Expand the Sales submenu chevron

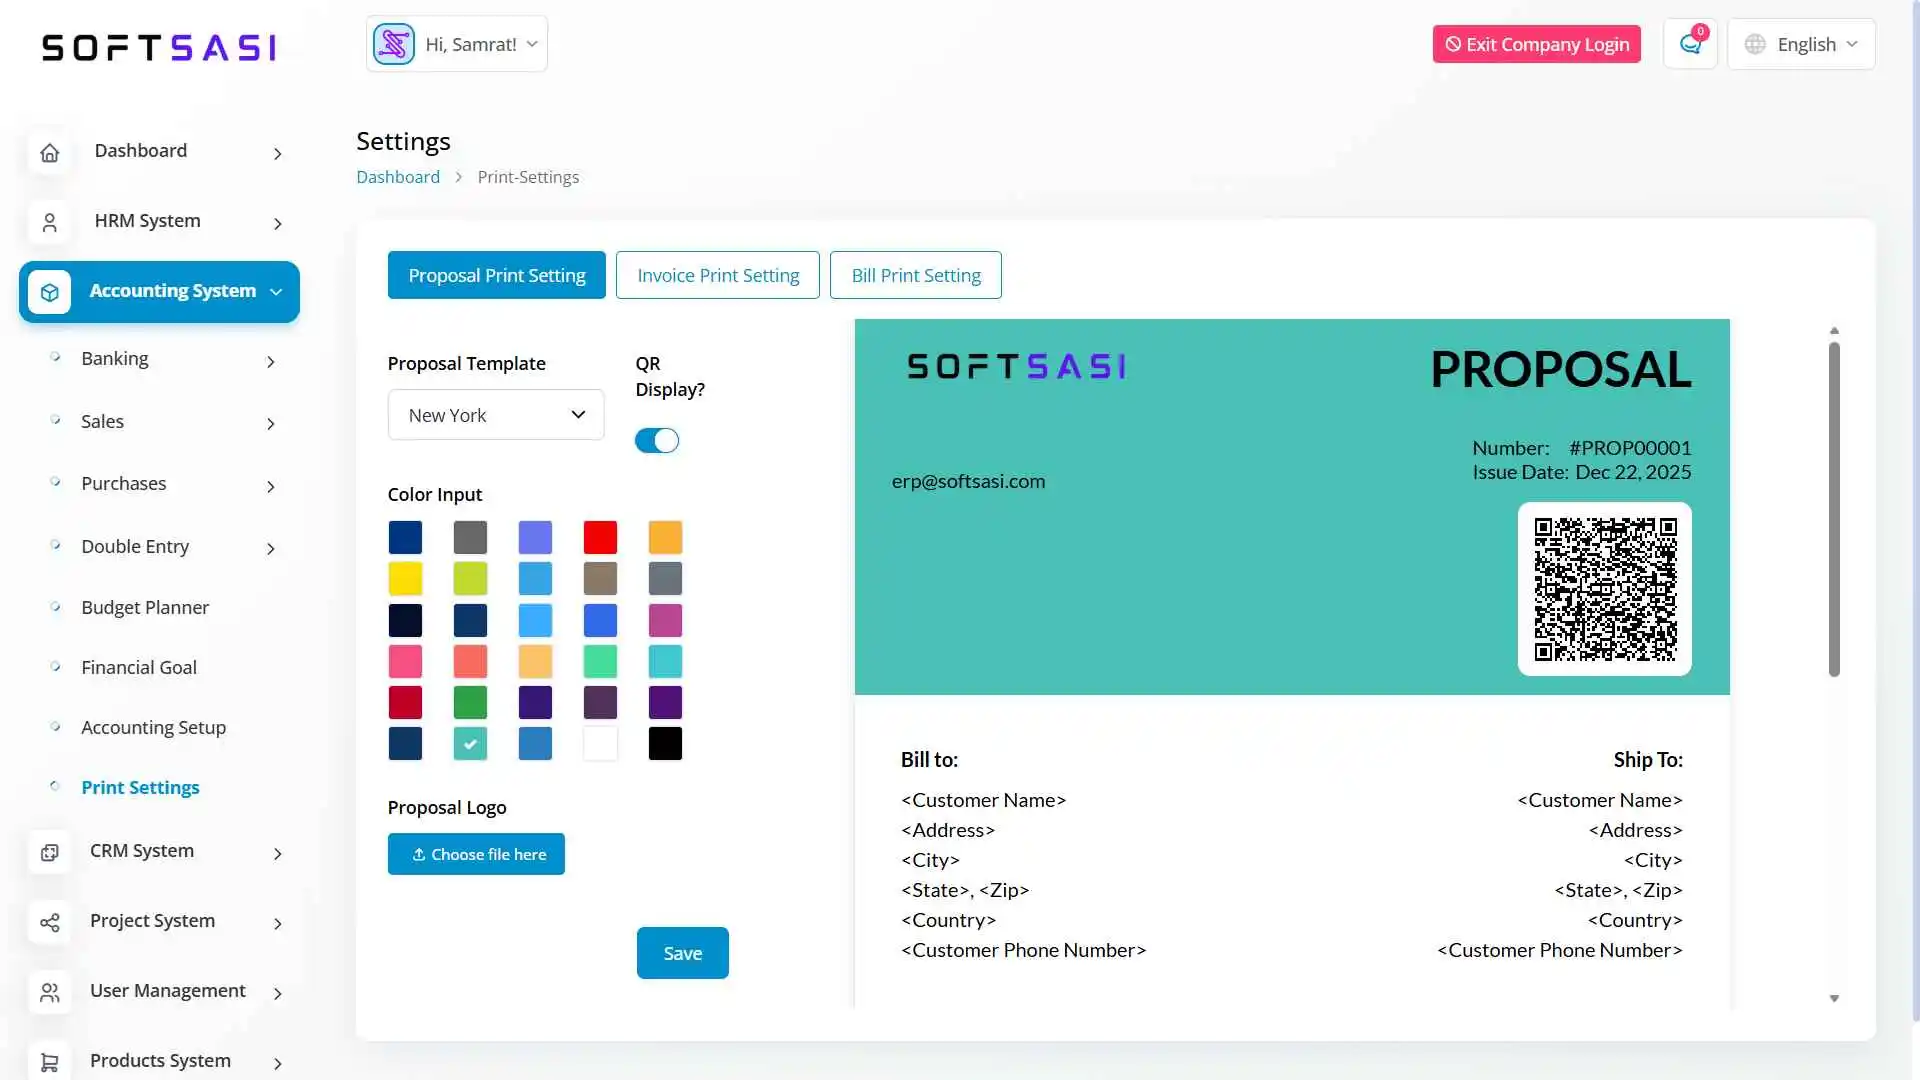click(x=271, y=424)
